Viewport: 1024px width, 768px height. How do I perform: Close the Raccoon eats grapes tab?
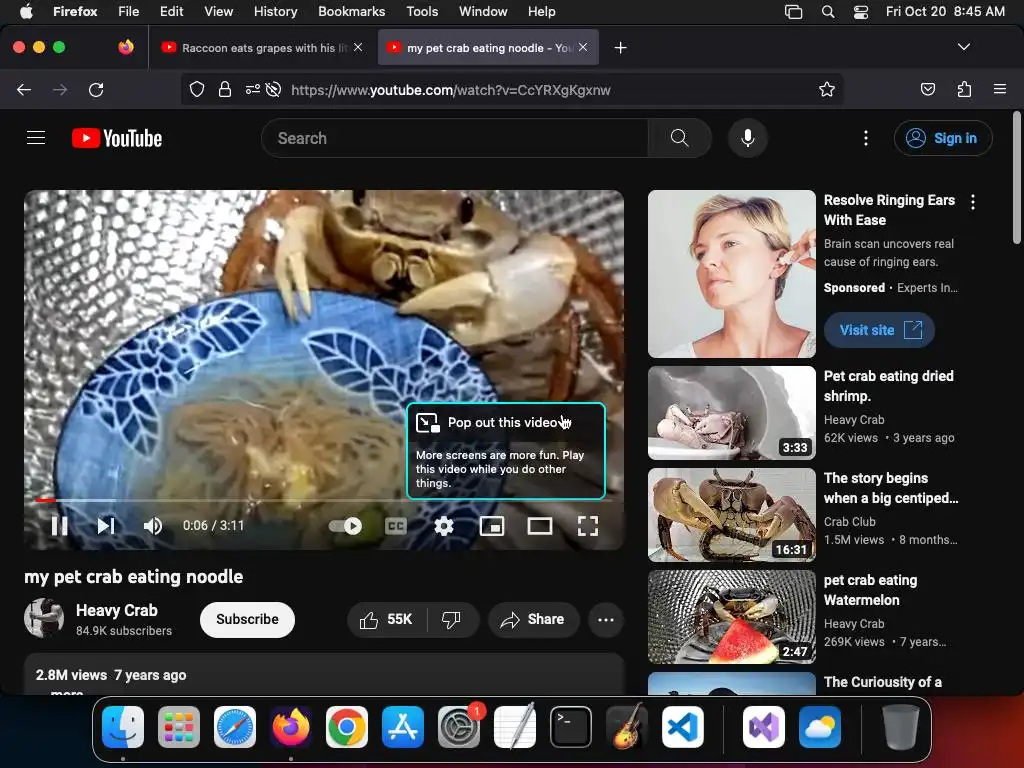[x=358, y=47]
